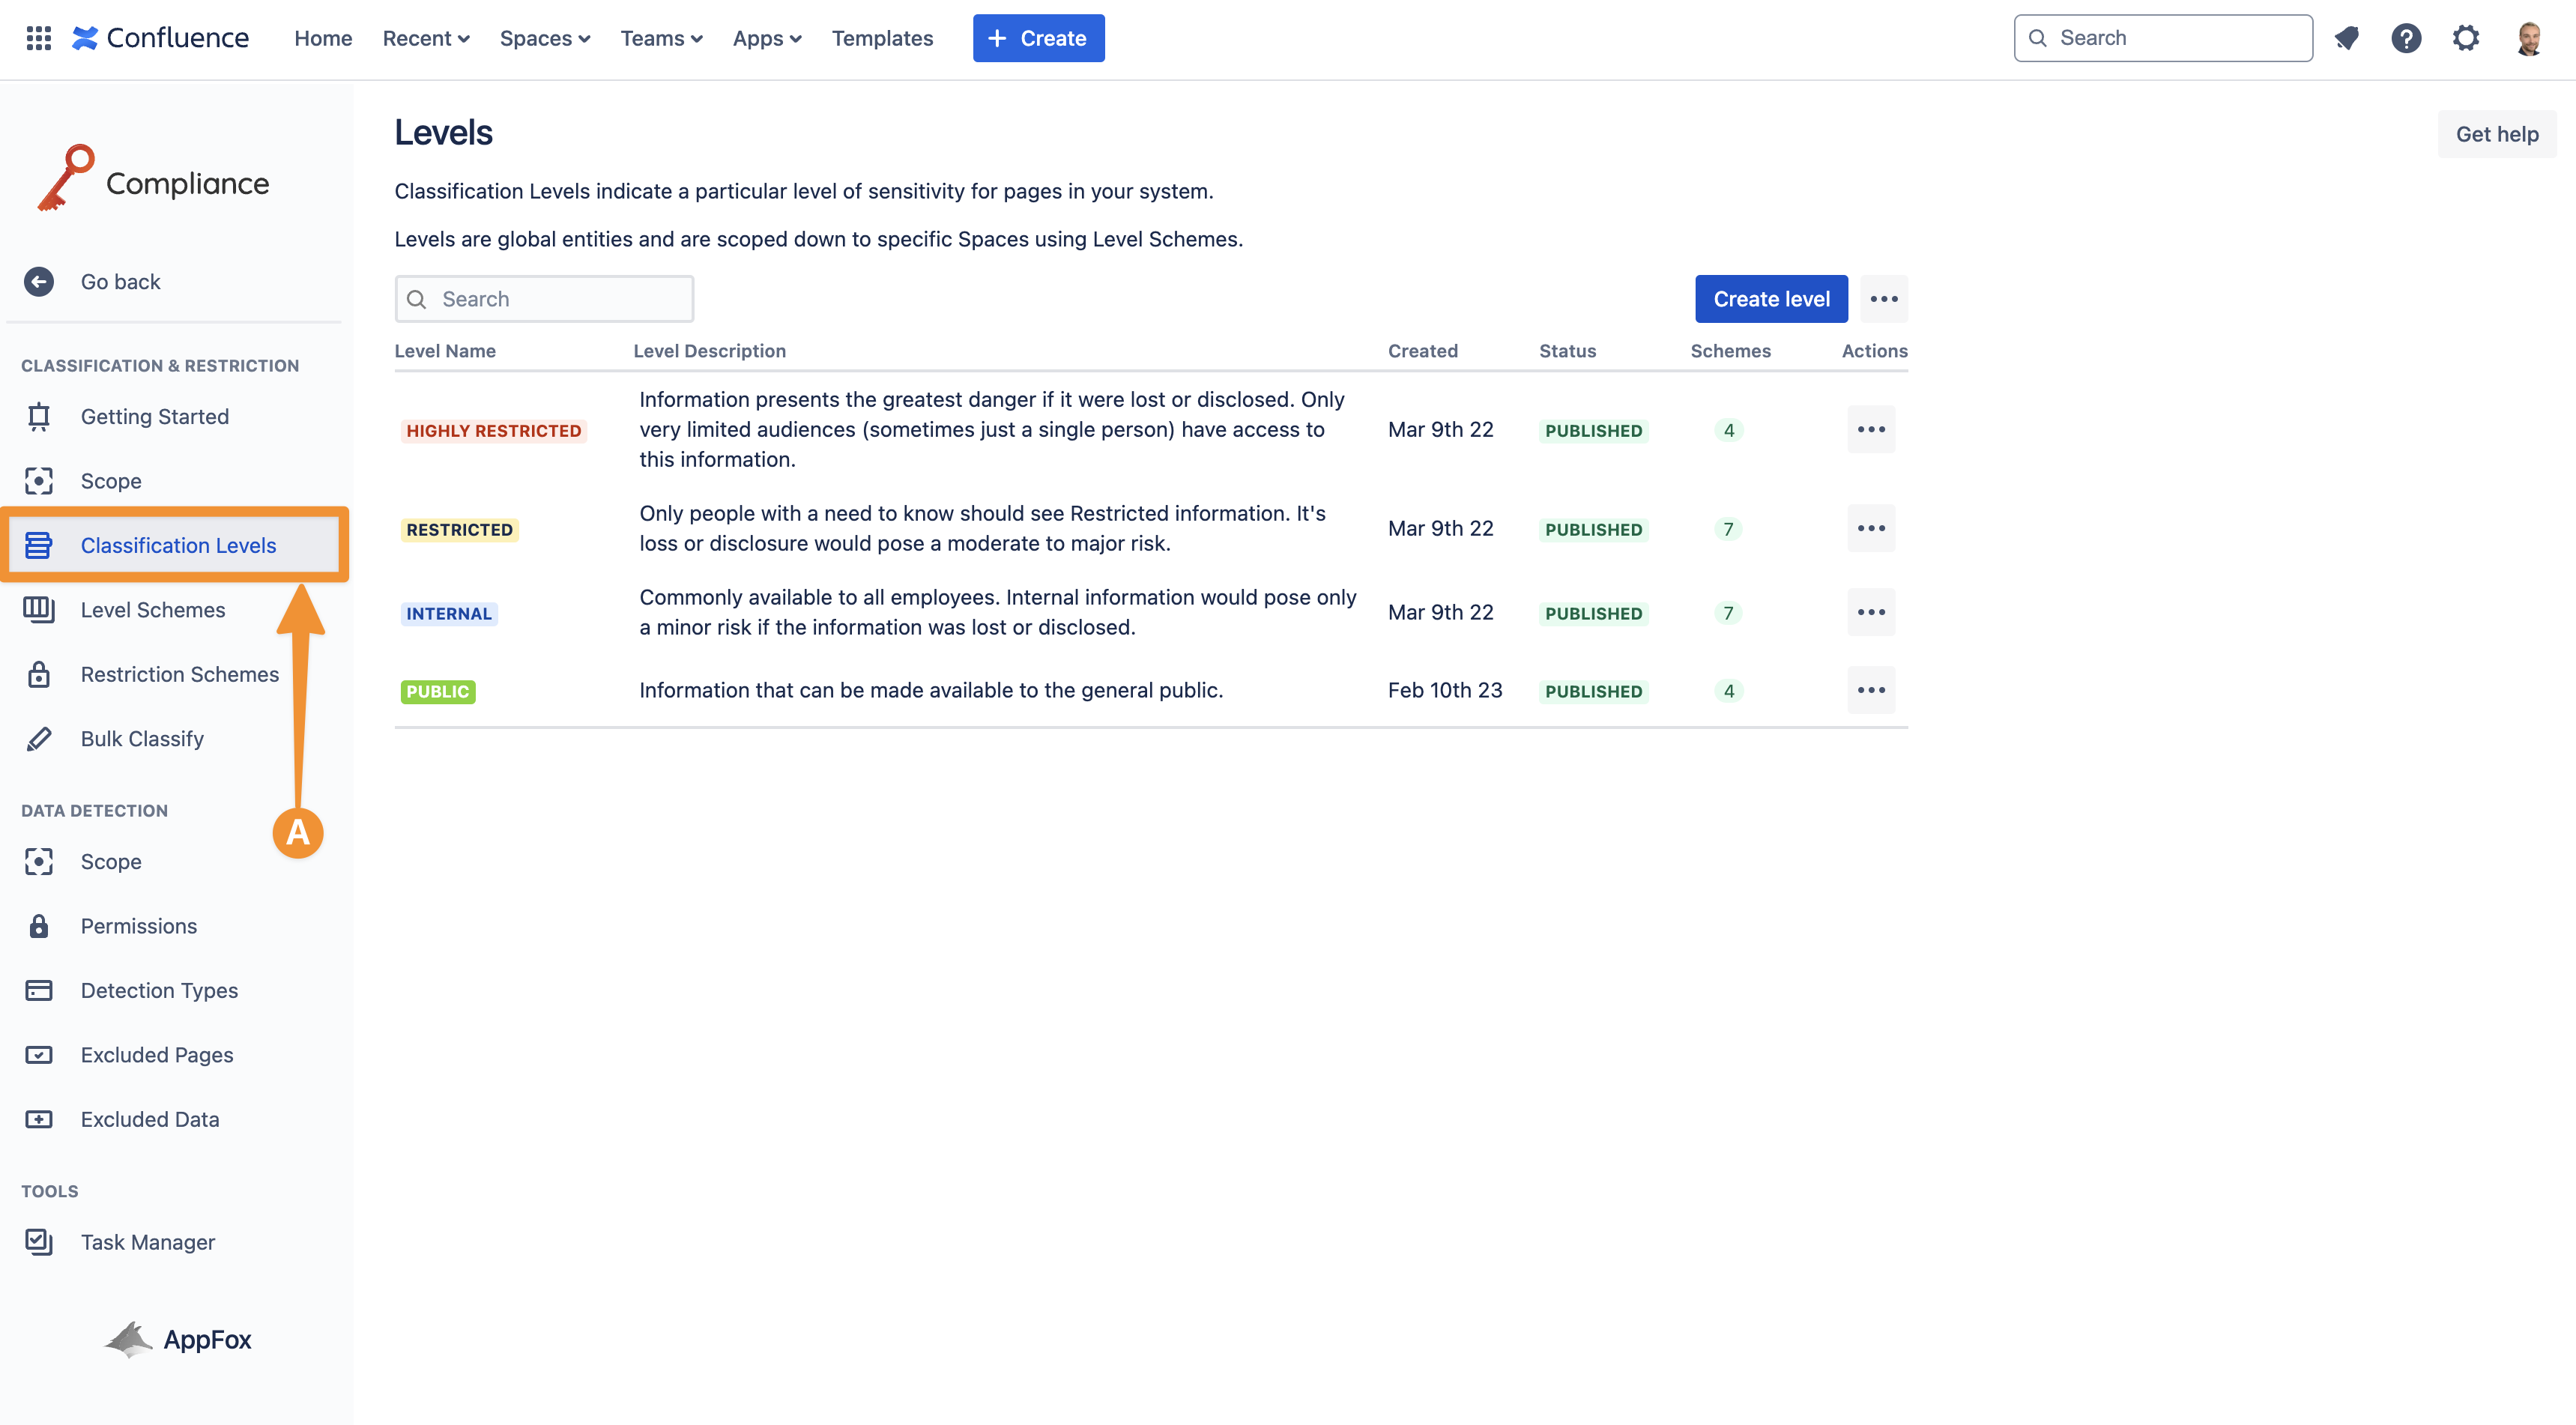Screen dimensions: 2576x1425
Task: Open the help question mark icon
Action: coord(2405,38)
